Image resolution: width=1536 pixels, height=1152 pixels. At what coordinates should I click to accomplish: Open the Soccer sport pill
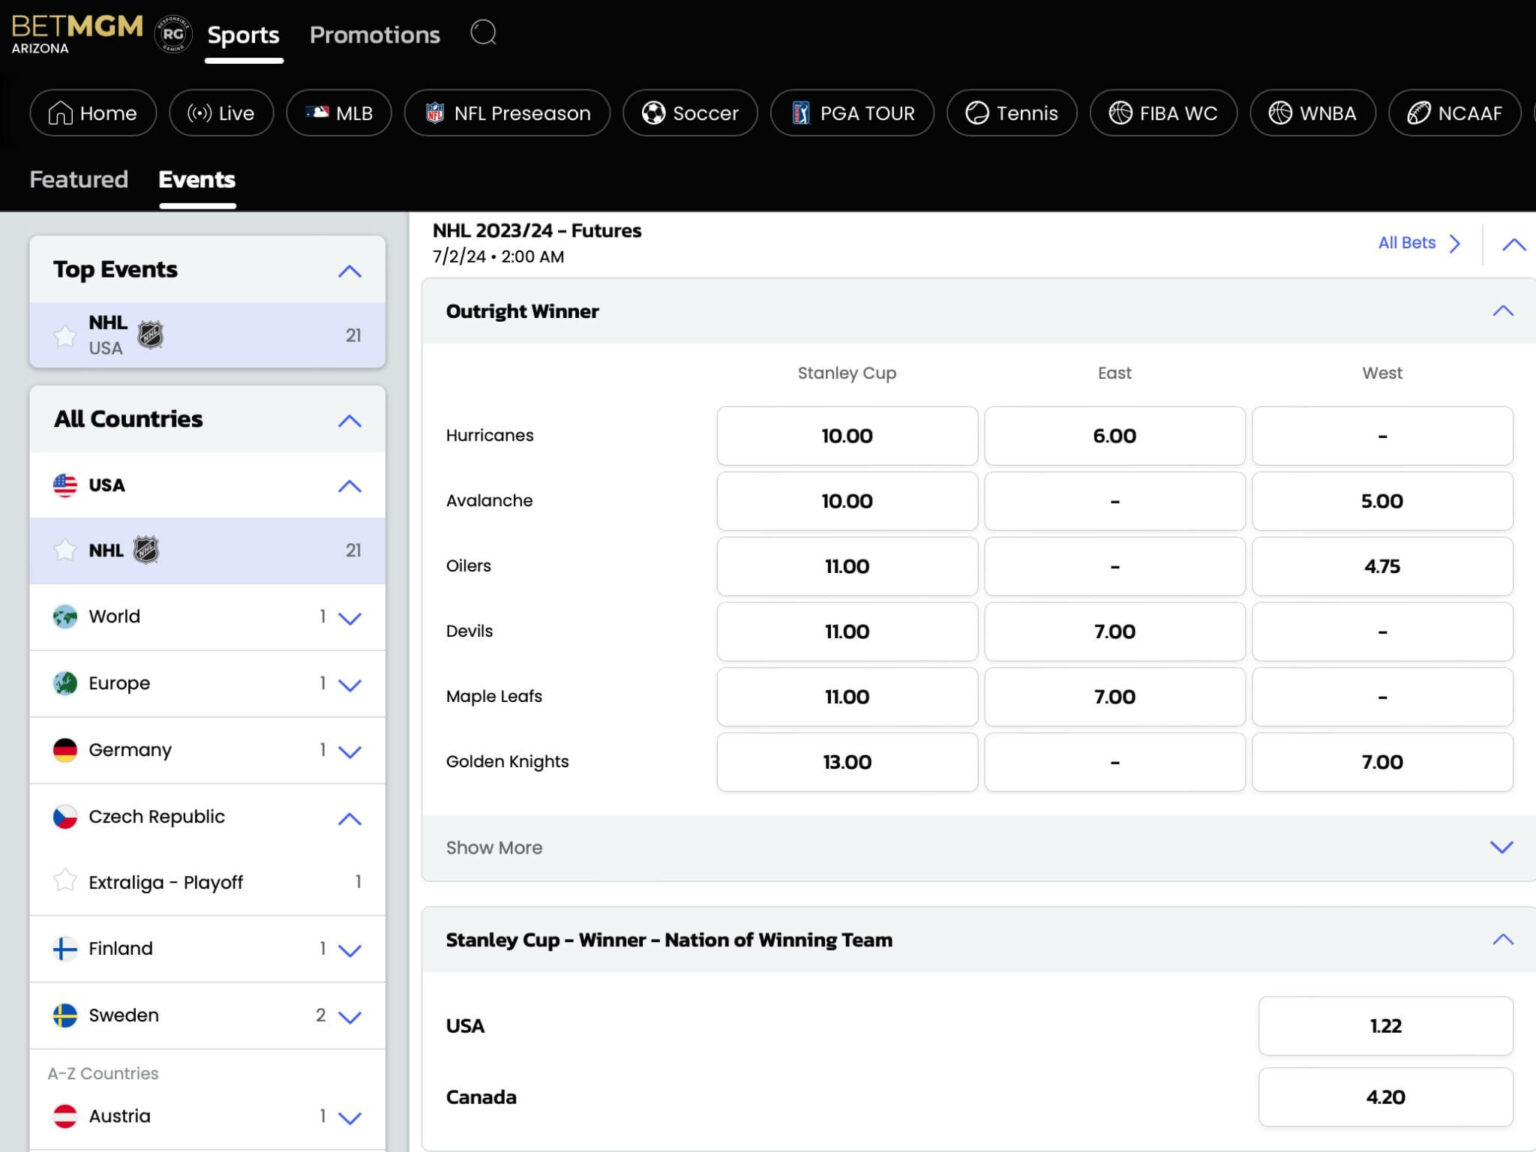pos(690,113)
